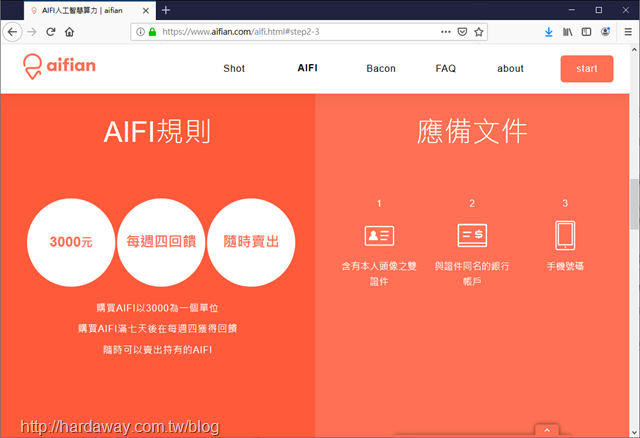Open the Firefox hamburger menu
This screenshot has width=640, height=438.
(628, 32)
